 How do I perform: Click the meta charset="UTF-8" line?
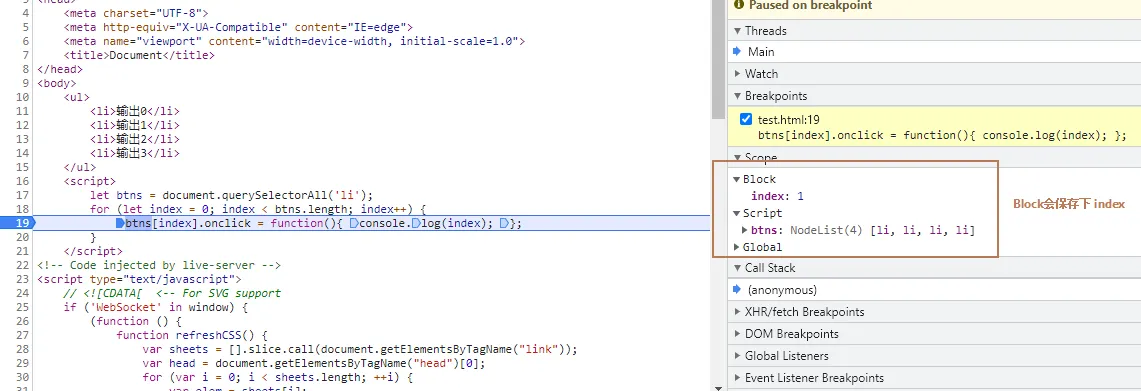[x=135, y=13]
